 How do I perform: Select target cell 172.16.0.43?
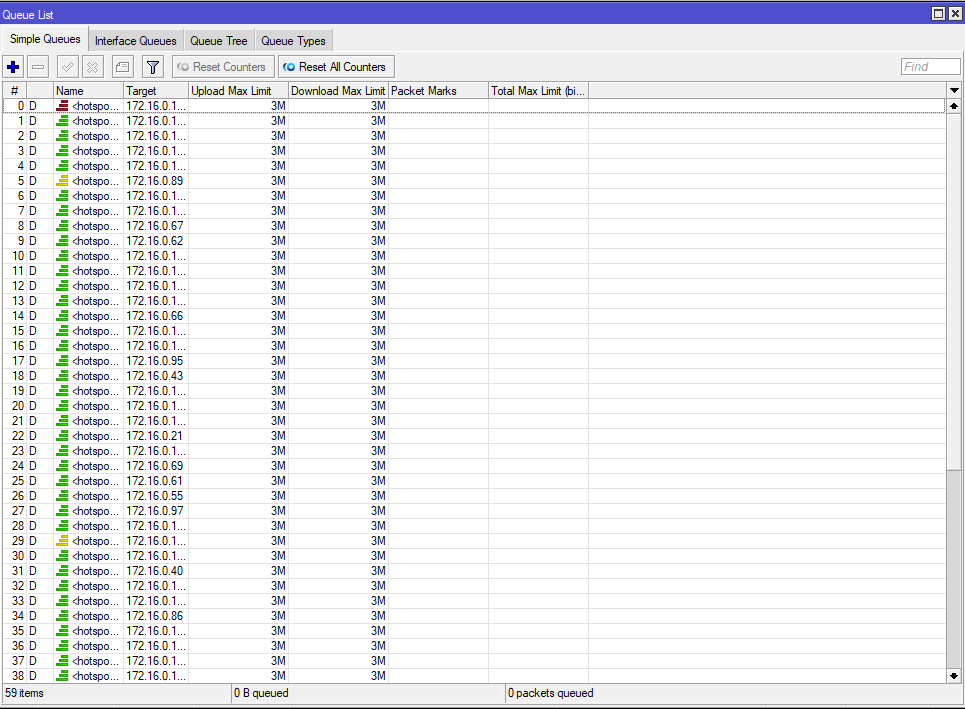(x=154, y=376)
